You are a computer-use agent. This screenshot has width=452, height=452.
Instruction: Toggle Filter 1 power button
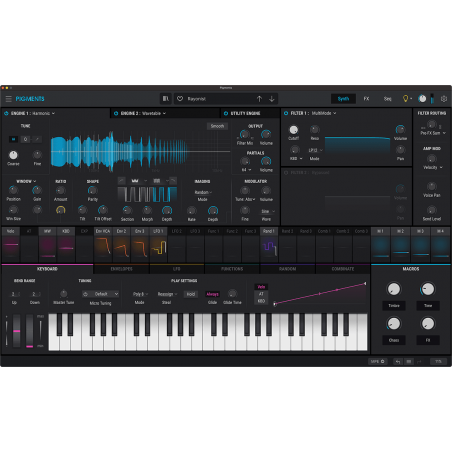pos(286,113)
